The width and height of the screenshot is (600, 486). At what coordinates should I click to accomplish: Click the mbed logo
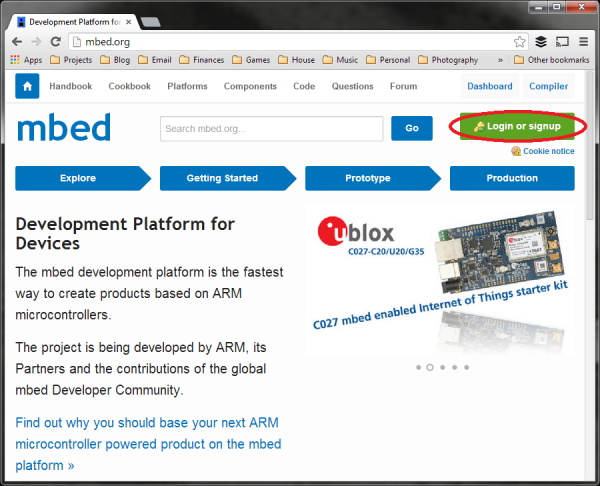(64, 128)
